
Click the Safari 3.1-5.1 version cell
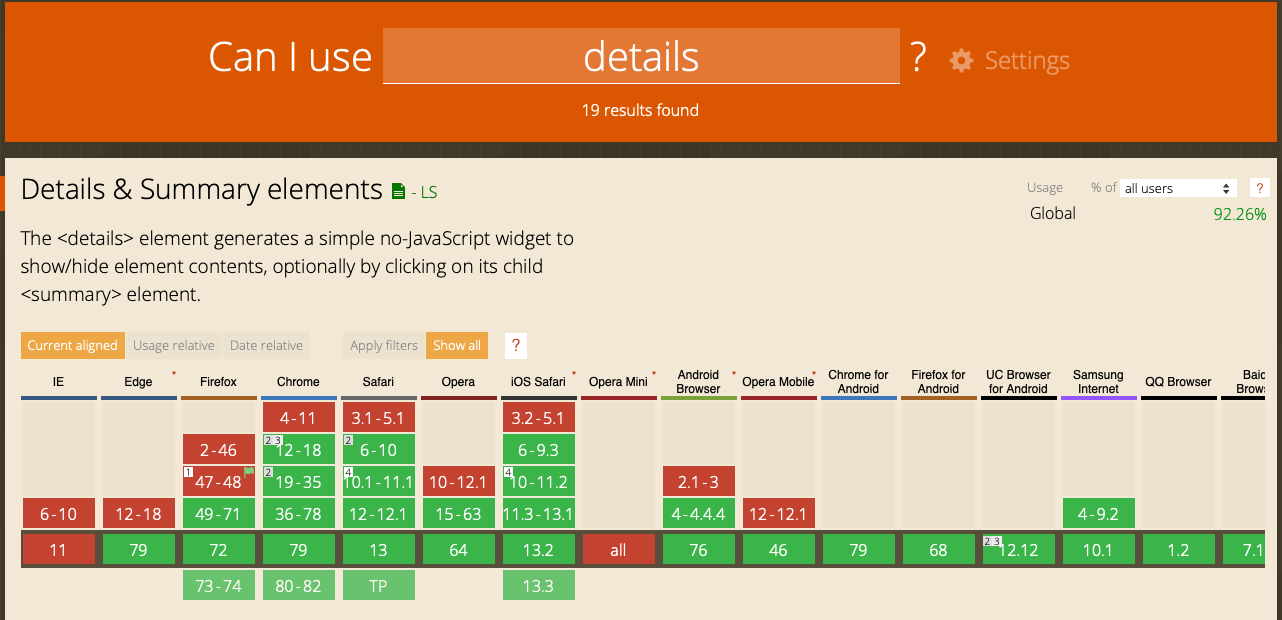pyautogui.click(x=379, y=418)
